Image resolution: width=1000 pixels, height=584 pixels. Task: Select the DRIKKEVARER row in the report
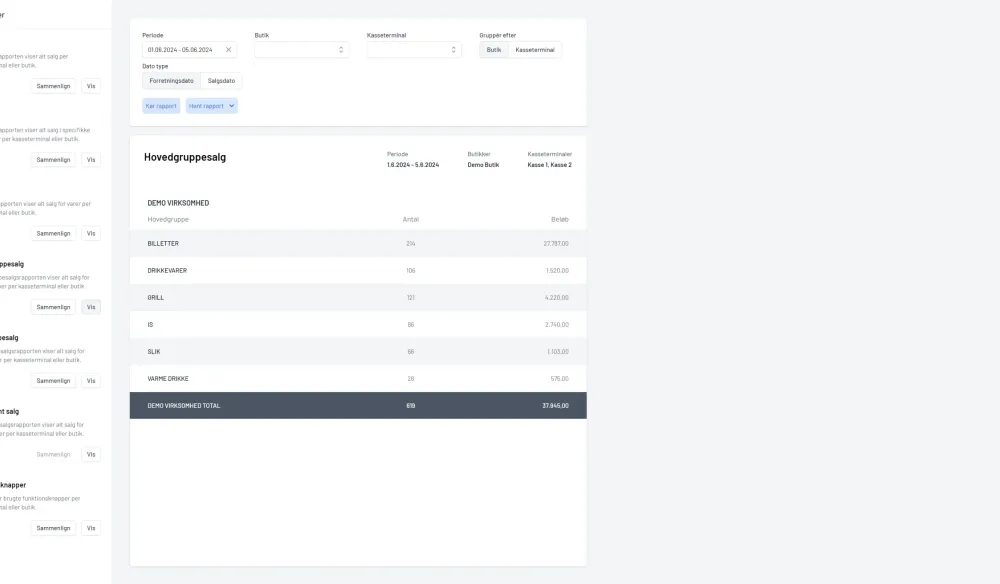[358, 270]
